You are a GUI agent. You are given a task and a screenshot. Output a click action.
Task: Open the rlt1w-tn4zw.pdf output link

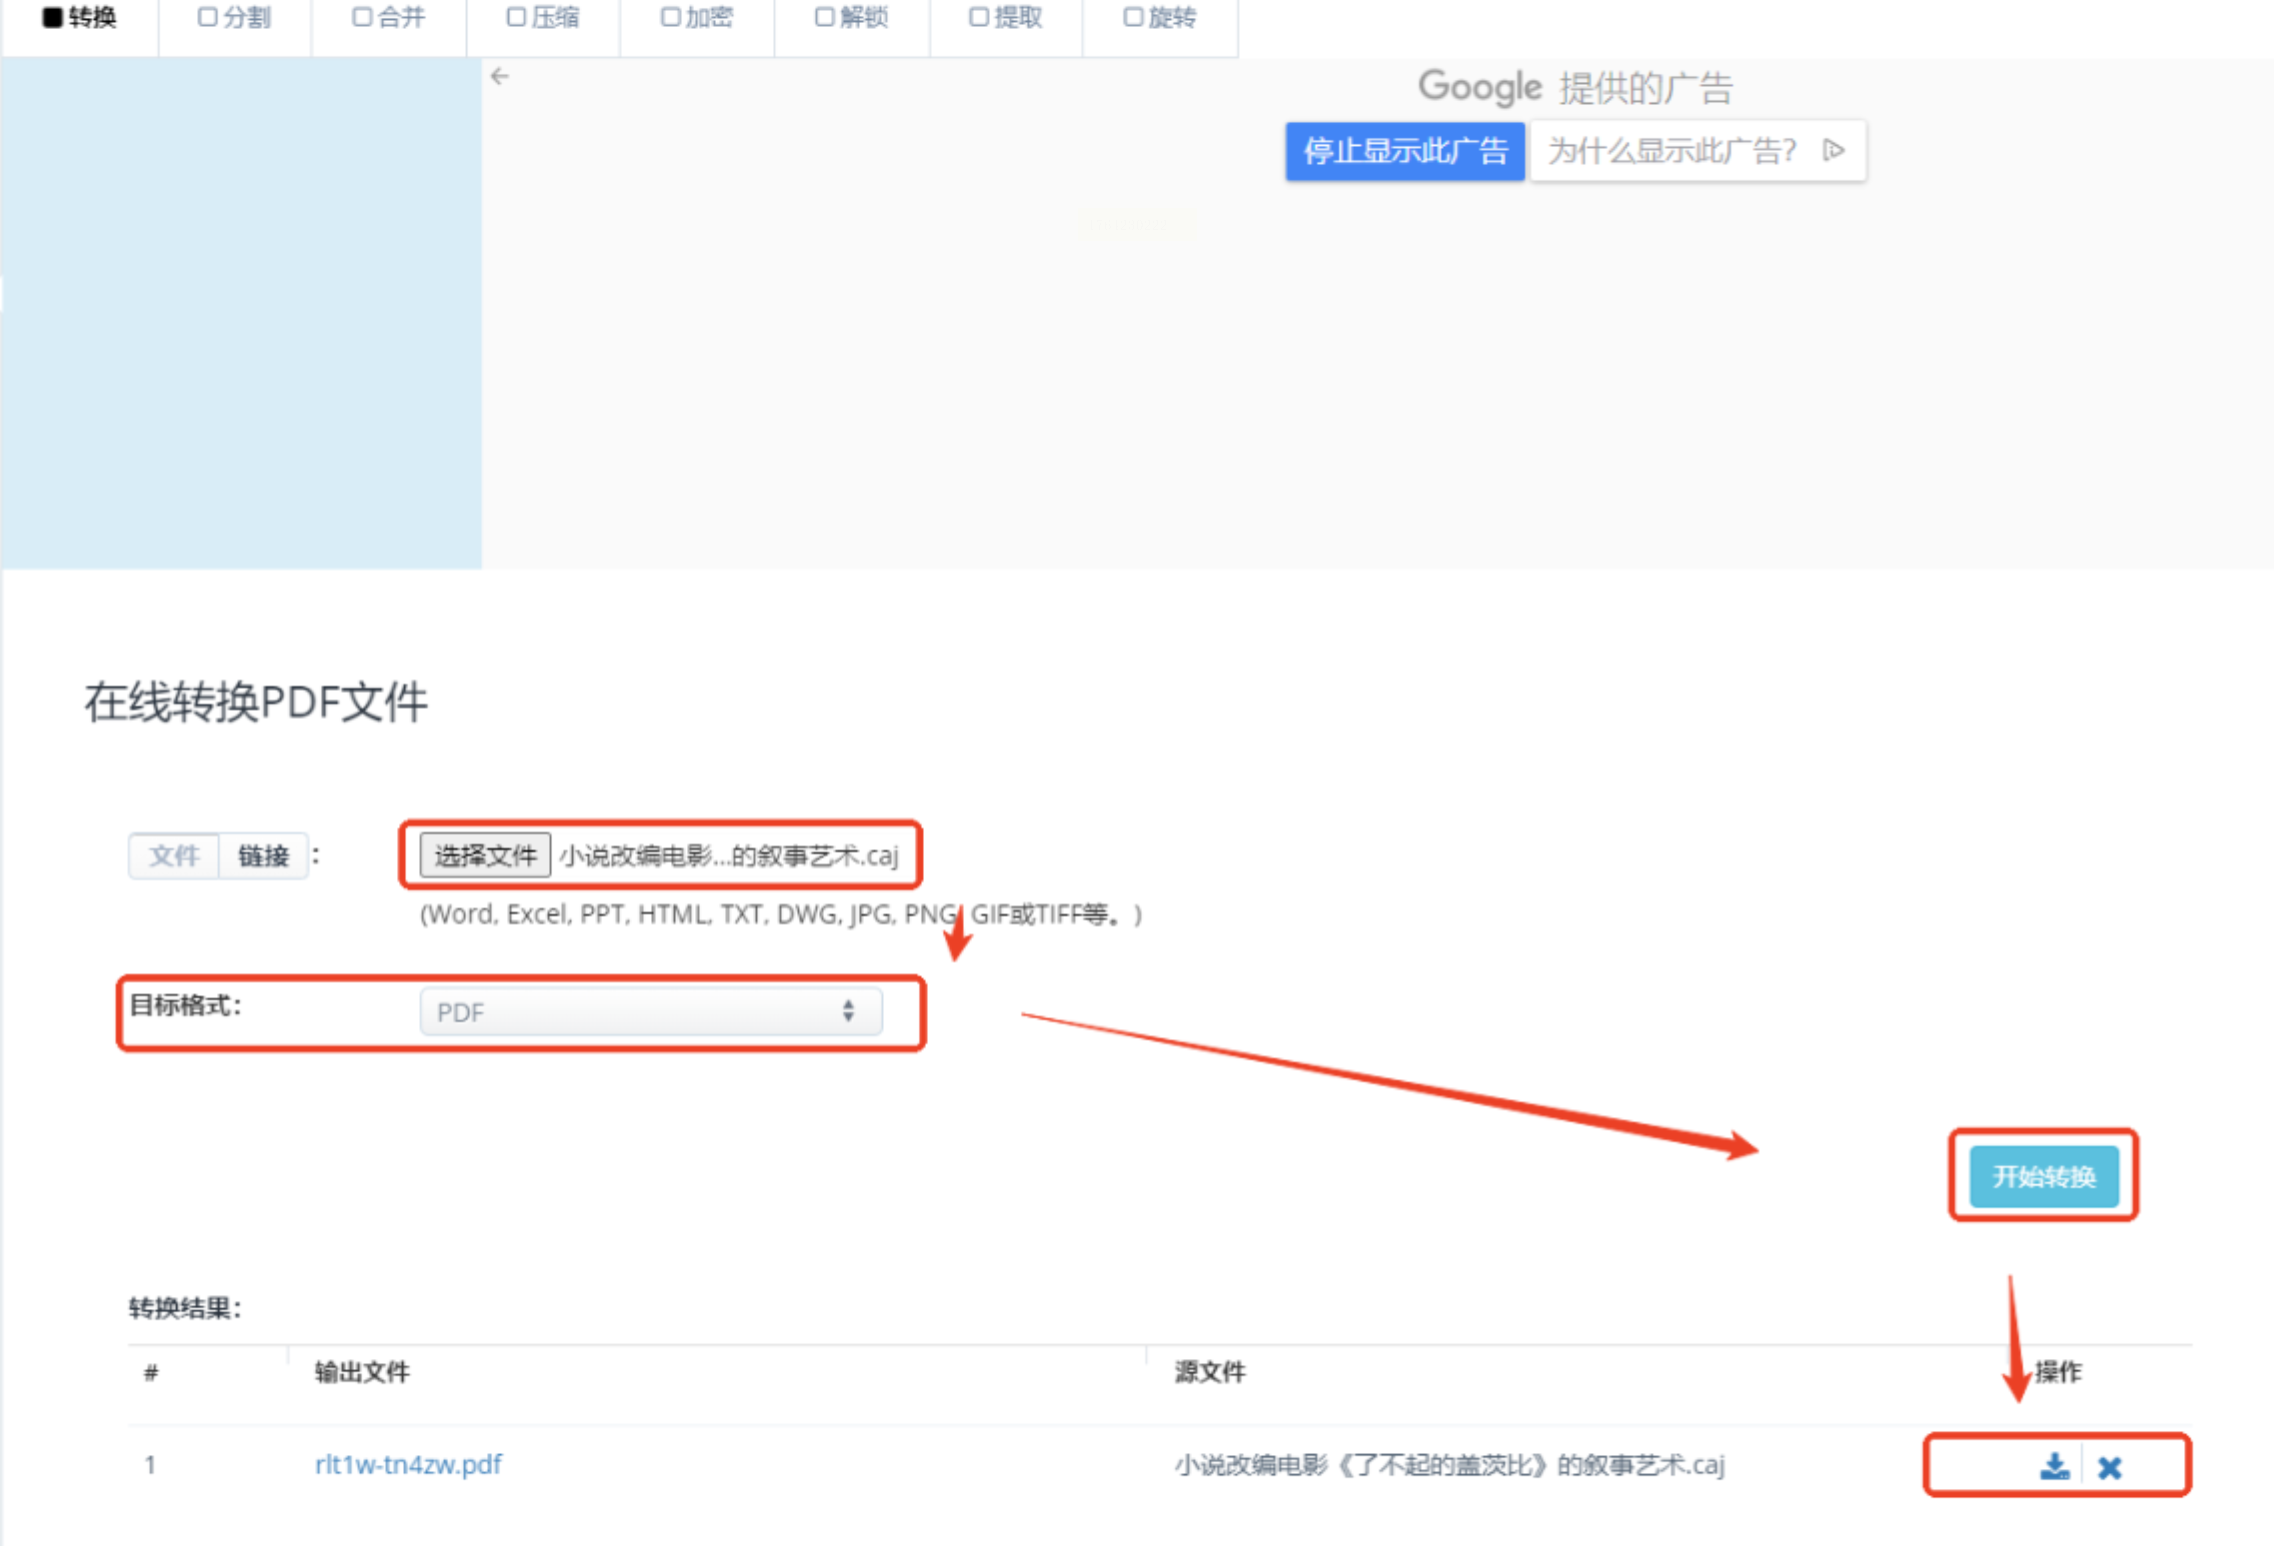click(408, 1465)
